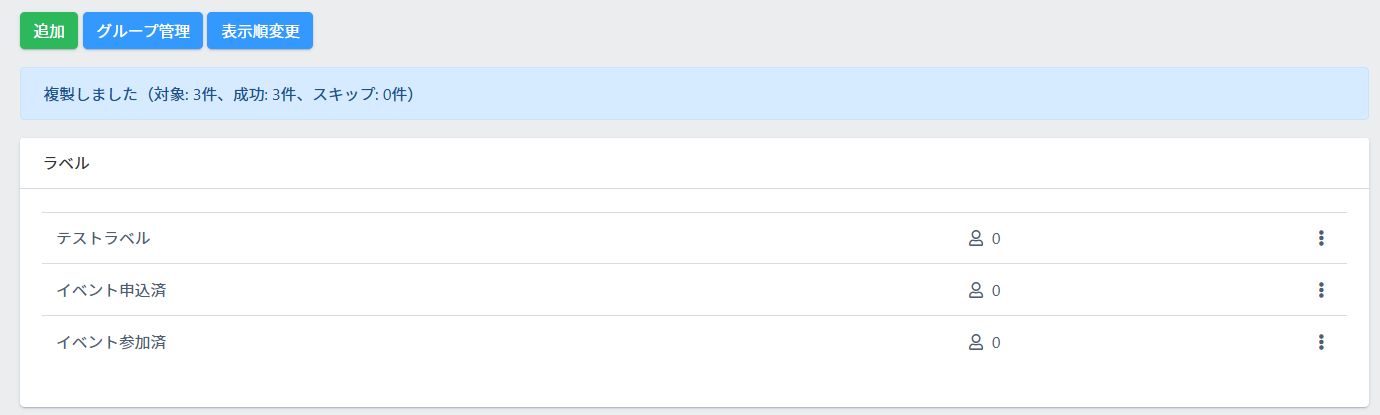Select the イベント参加済 label name

point(111,342)
